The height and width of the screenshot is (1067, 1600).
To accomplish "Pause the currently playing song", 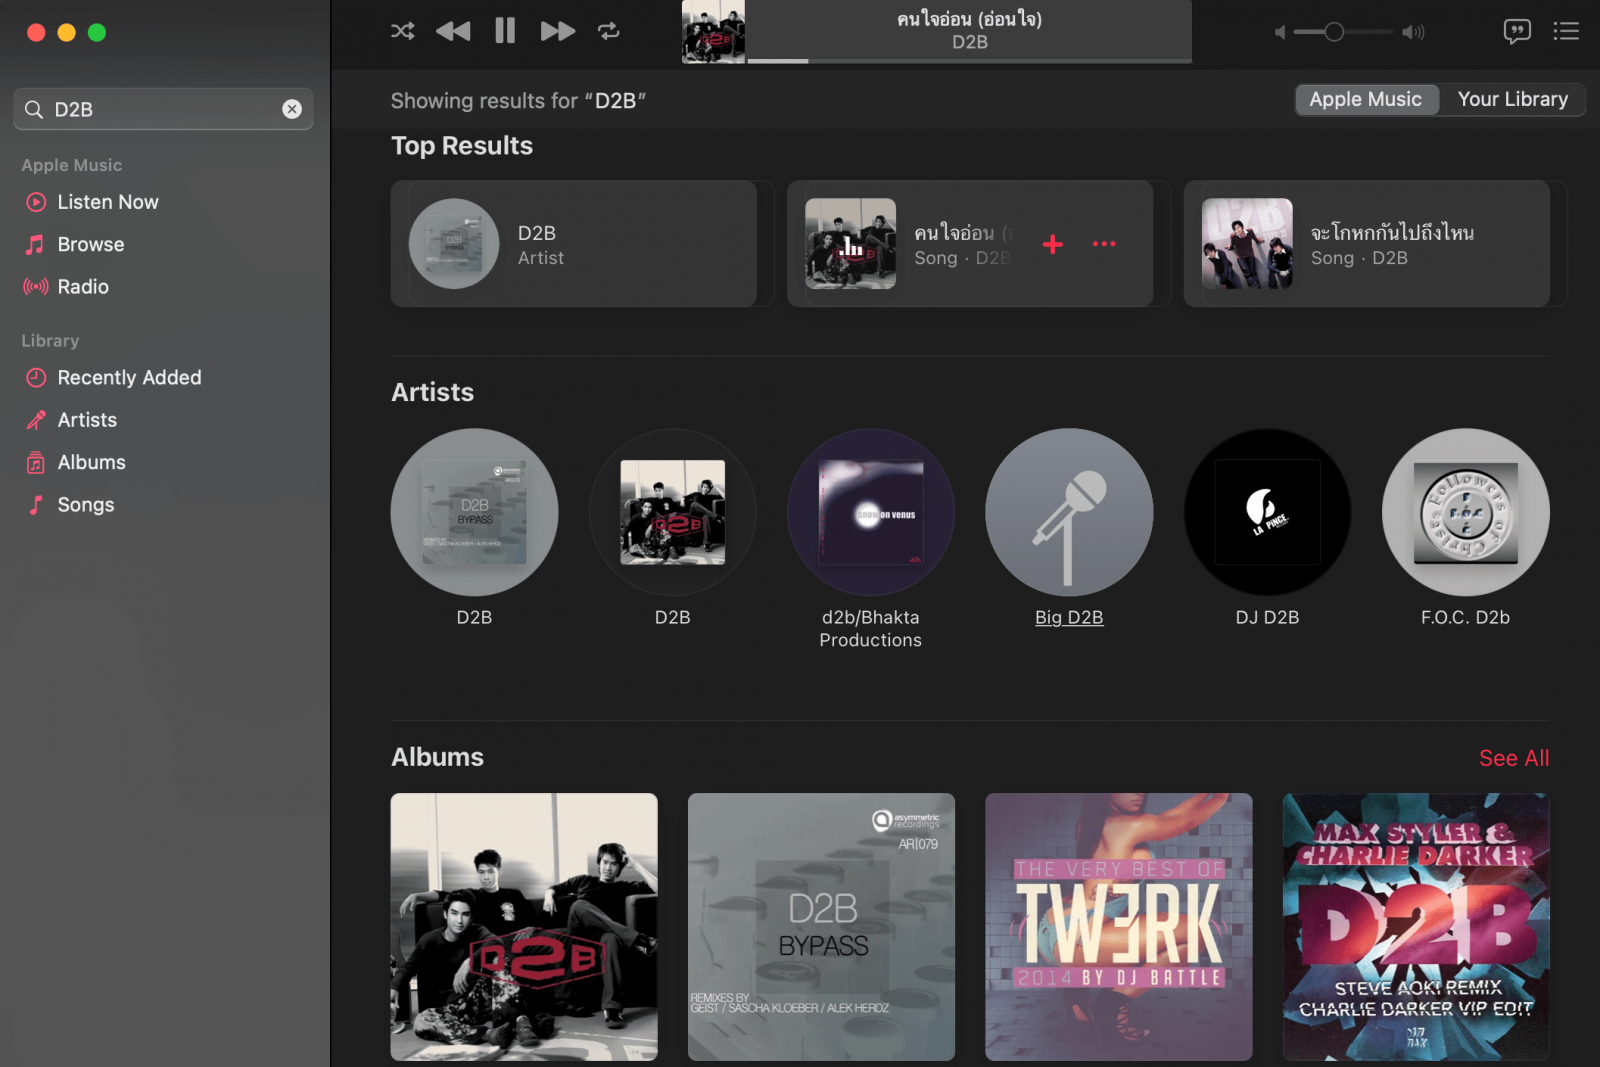I will point(505,31).
